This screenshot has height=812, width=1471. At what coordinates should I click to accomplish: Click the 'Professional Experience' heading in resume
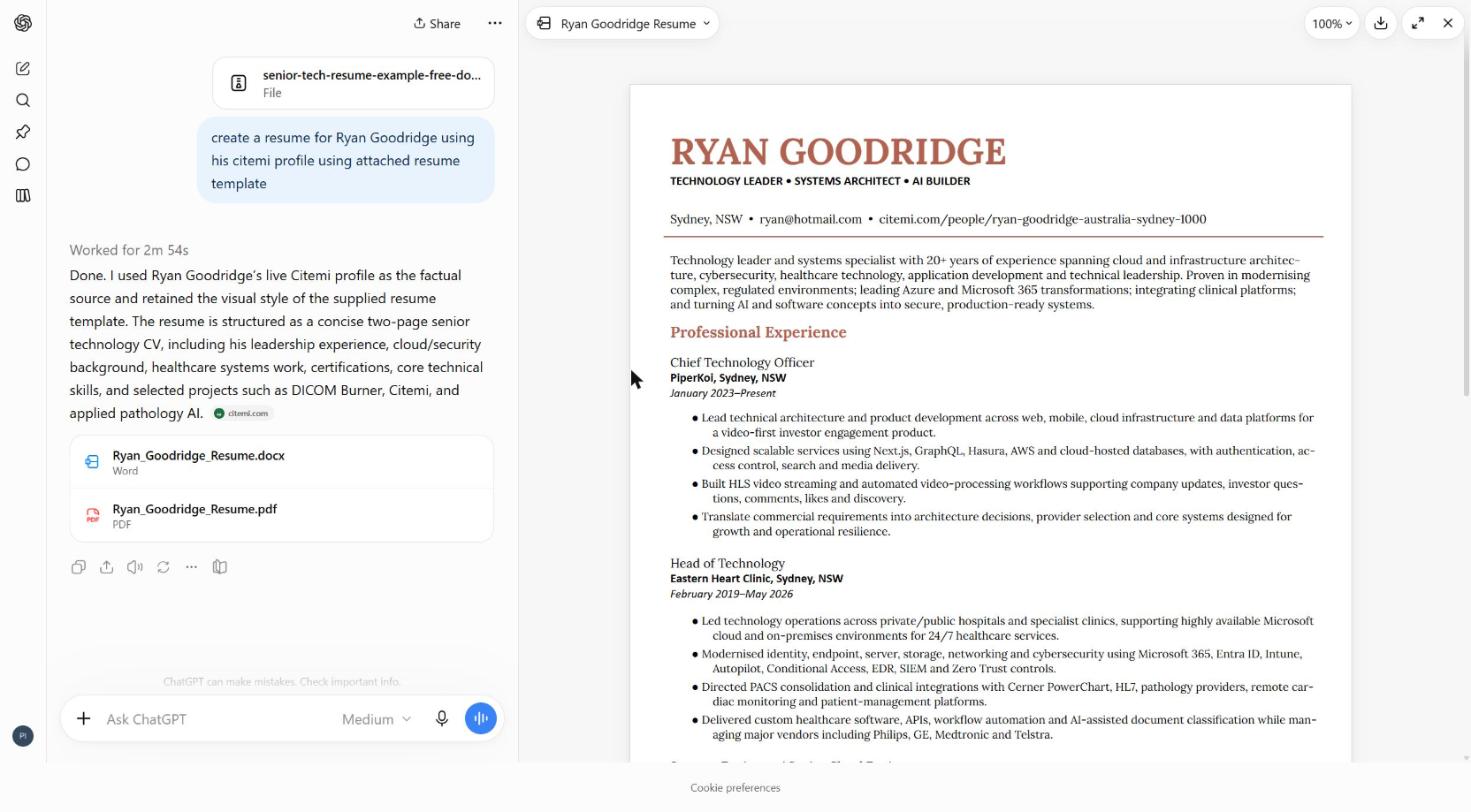point(758,332)
